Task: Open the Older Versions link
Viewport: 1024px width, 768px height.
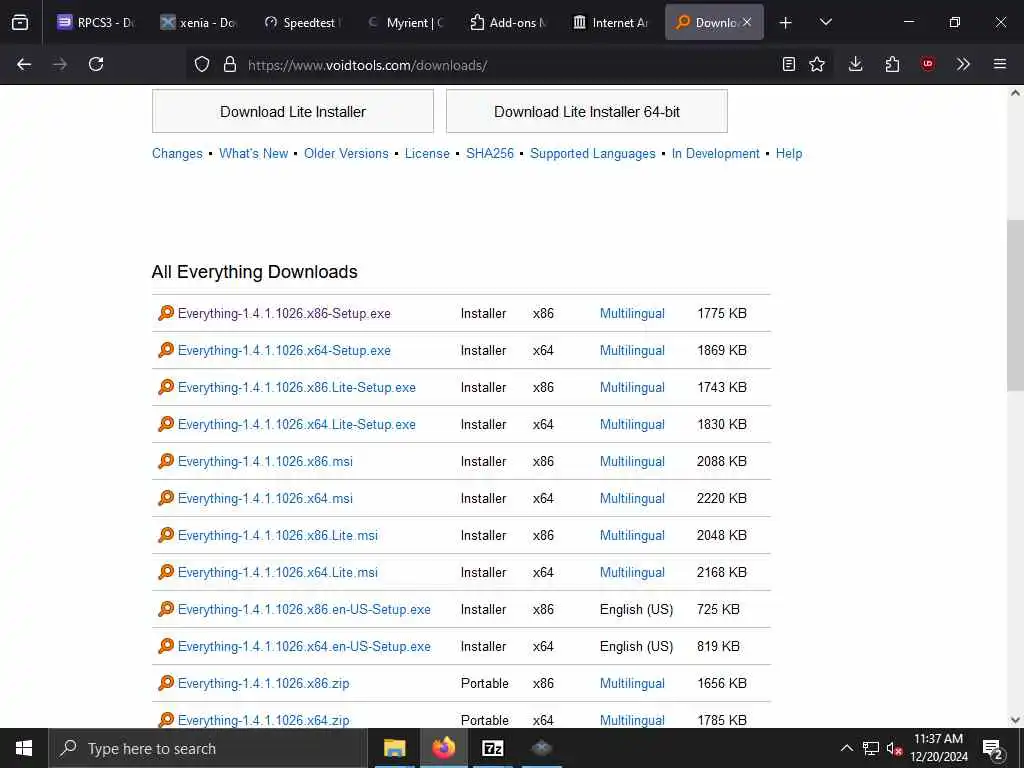Action: pos(346,153)
